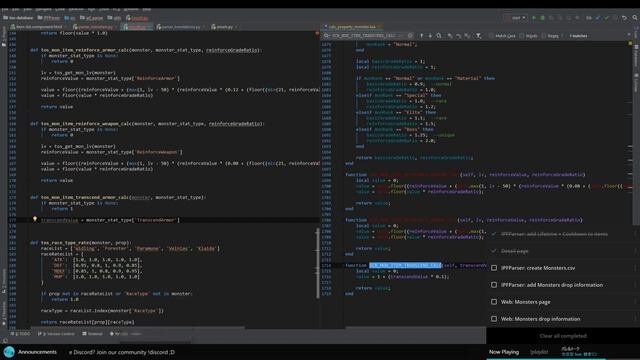This screenshot has height=360, width=640.
Task: Open the Terminal tool window
Action: (x=93, y=334)
